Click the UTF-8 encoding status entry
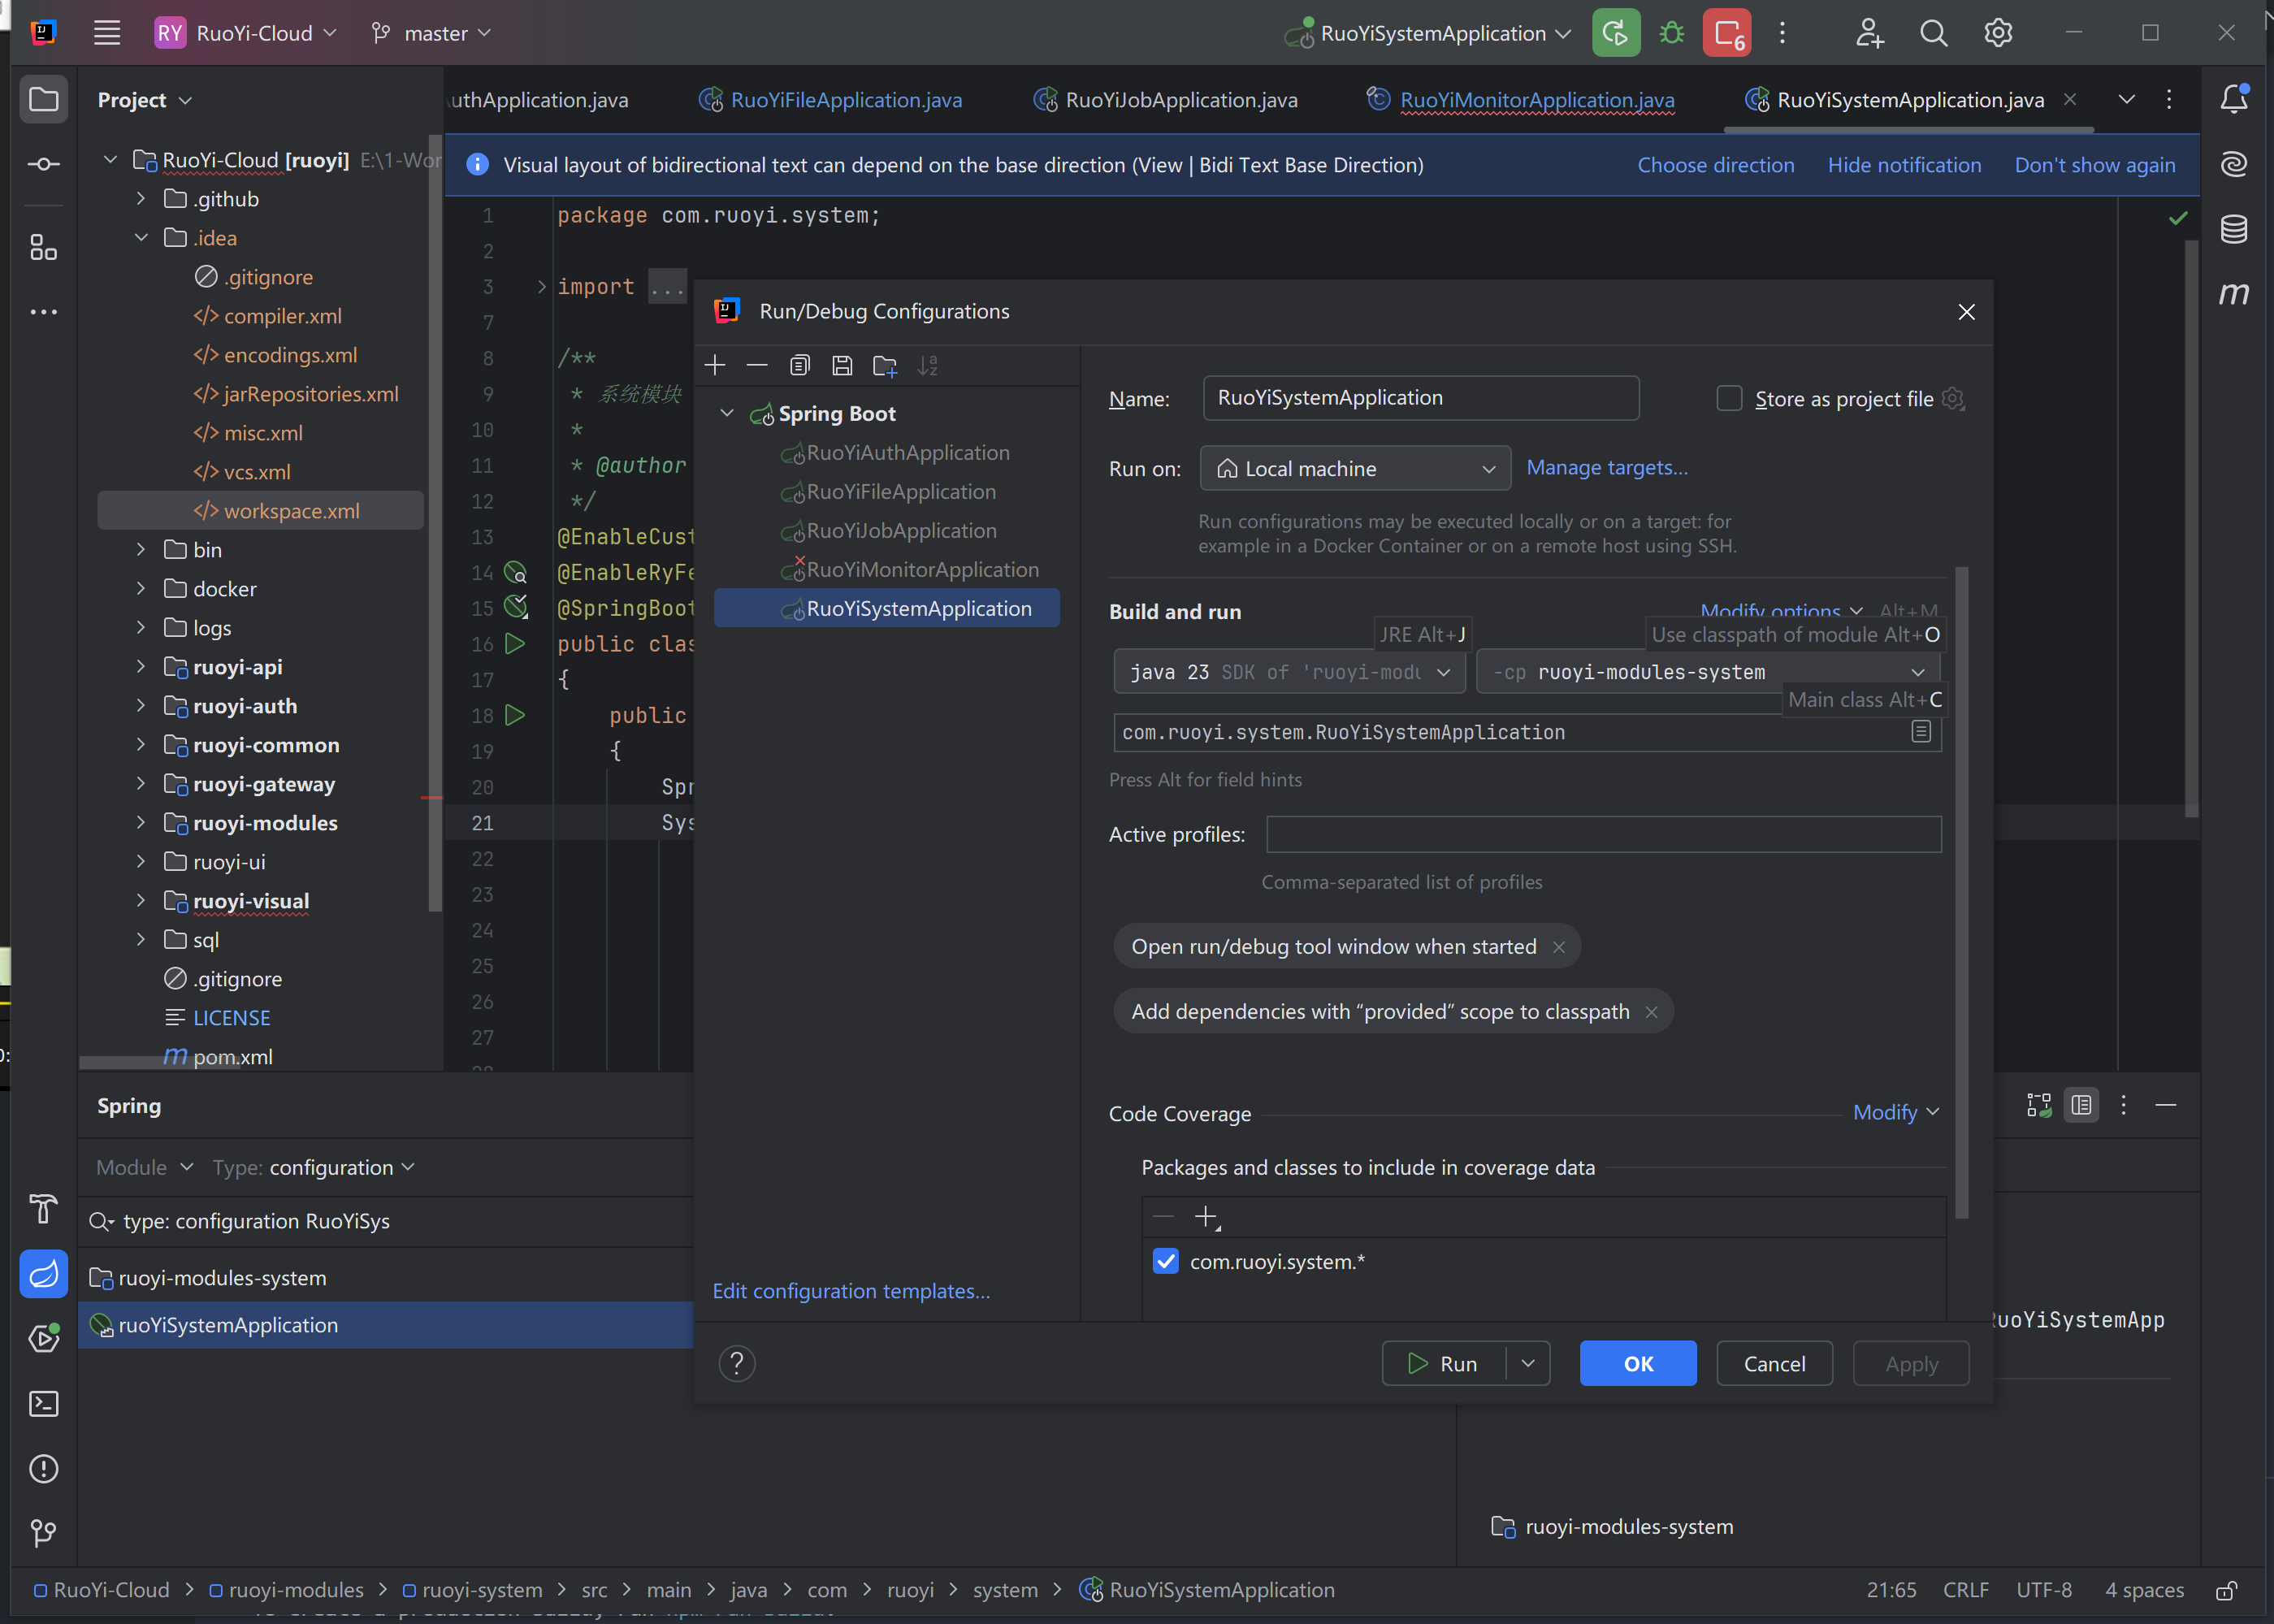 click(x=2043, y=1590)
